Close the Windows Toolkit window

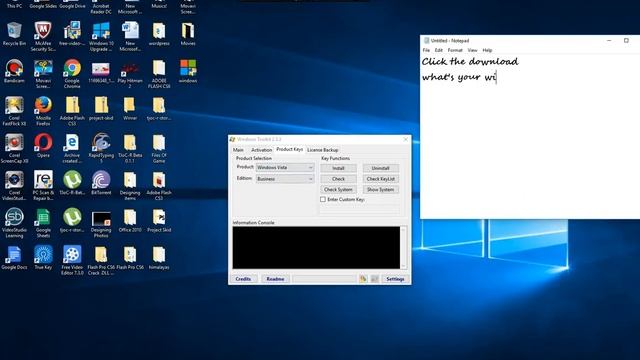405,139
